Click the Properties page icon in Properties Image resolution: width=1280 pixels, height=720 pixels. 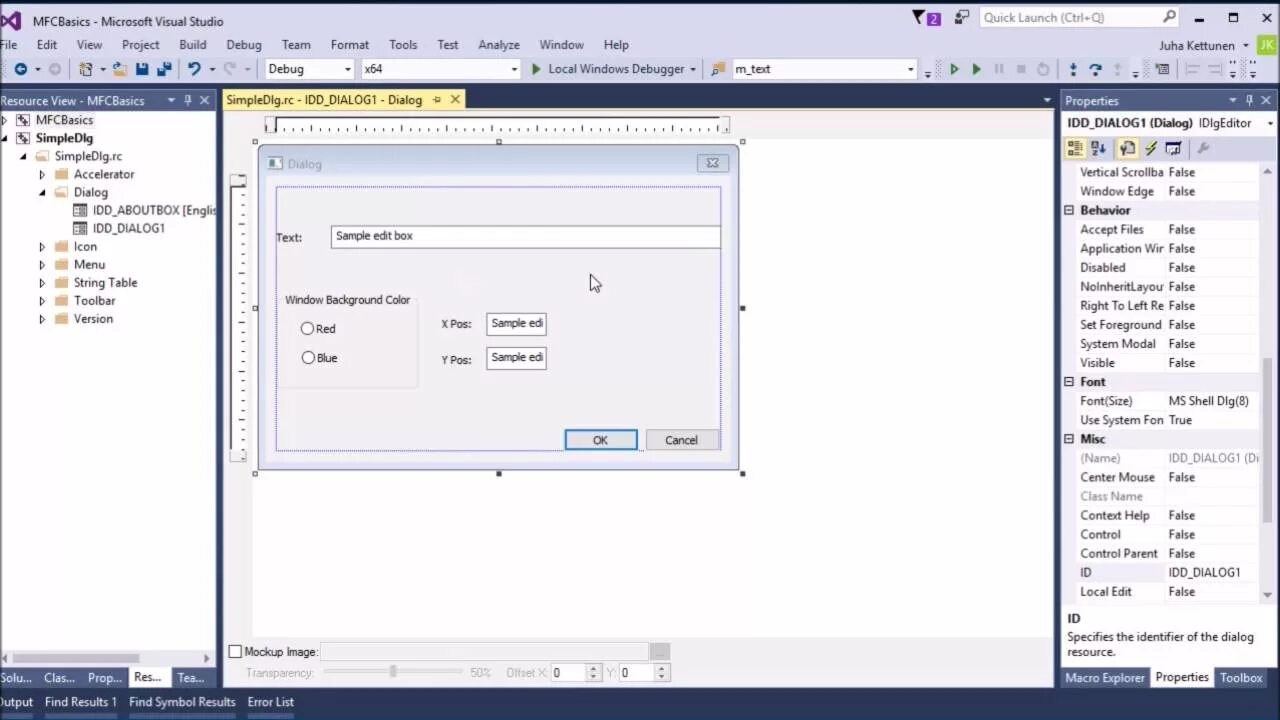pos(1127,148)
